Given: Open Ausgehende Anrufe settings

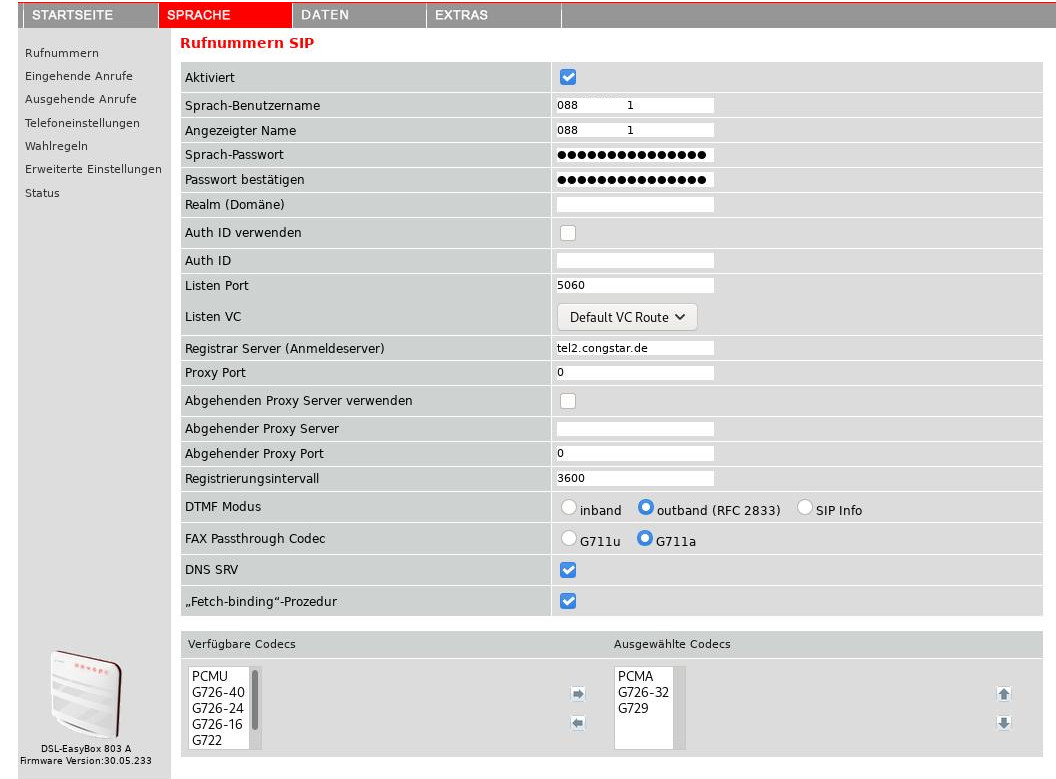Looking at the screenshot, I should (x=81, y=99).
